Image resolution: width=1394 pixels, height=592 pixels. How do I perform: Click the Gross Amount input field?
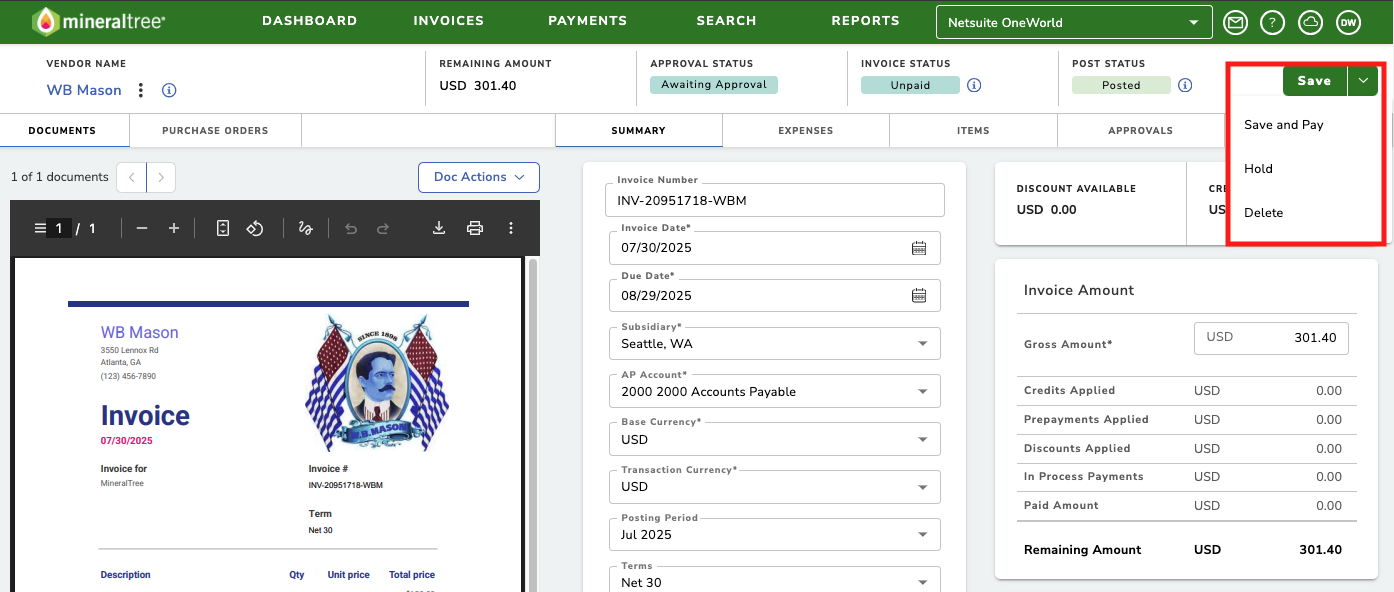(x=1272, y=338)
